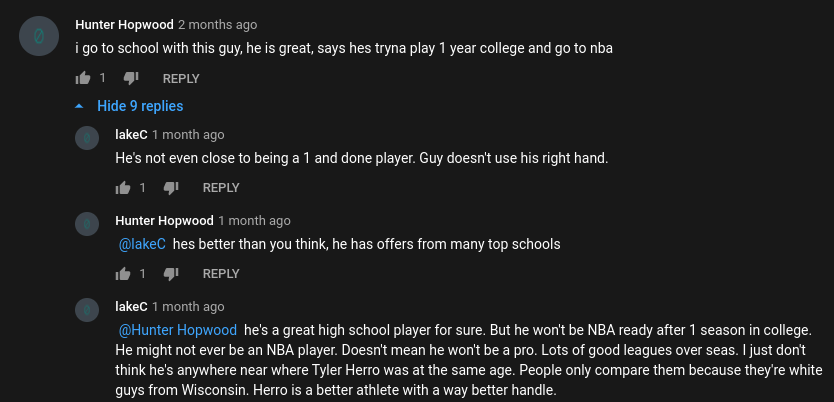The width and height of the screenshot is (834, 402).
Task: Click the @lakeC mention link
Action: (142, 243)
